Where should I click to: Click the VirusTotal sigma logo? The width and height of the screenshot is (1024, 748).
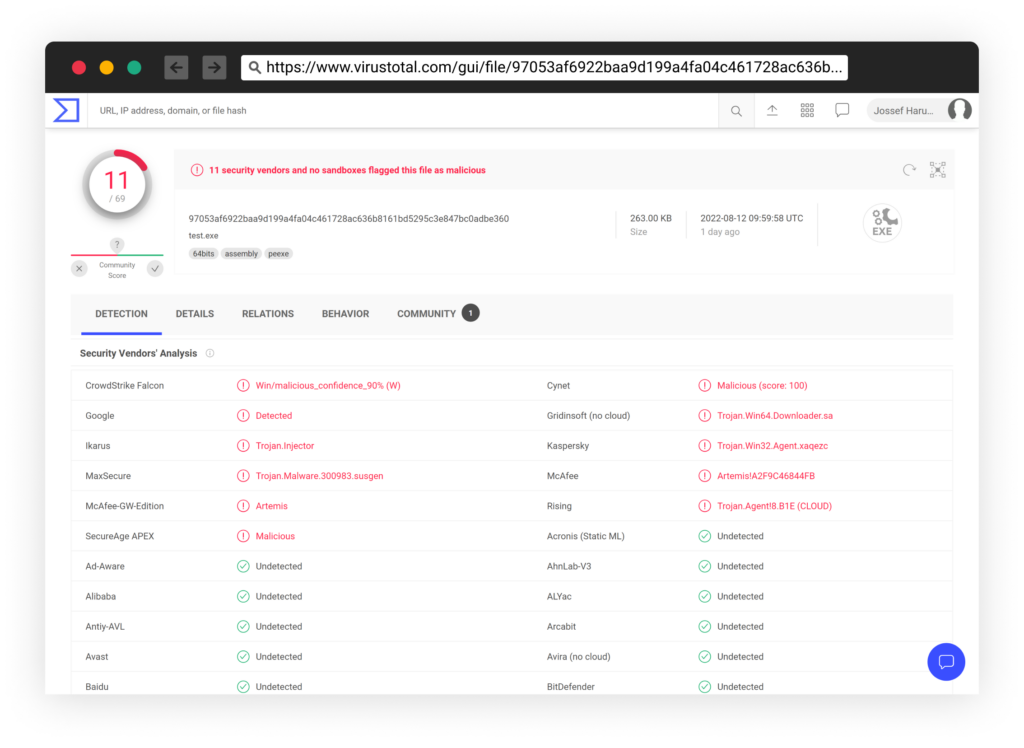coord(66,110)
